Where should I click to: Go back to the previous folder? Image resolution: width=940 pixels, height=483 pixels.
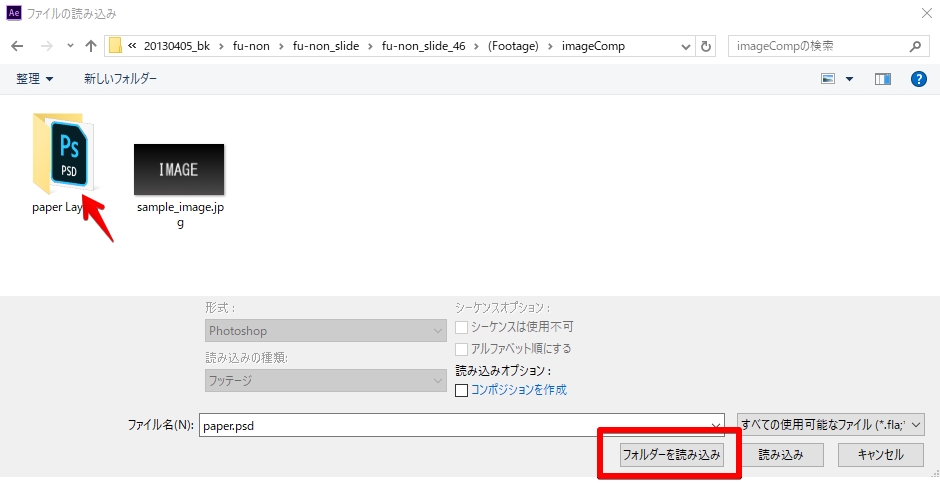coord(17,46)
